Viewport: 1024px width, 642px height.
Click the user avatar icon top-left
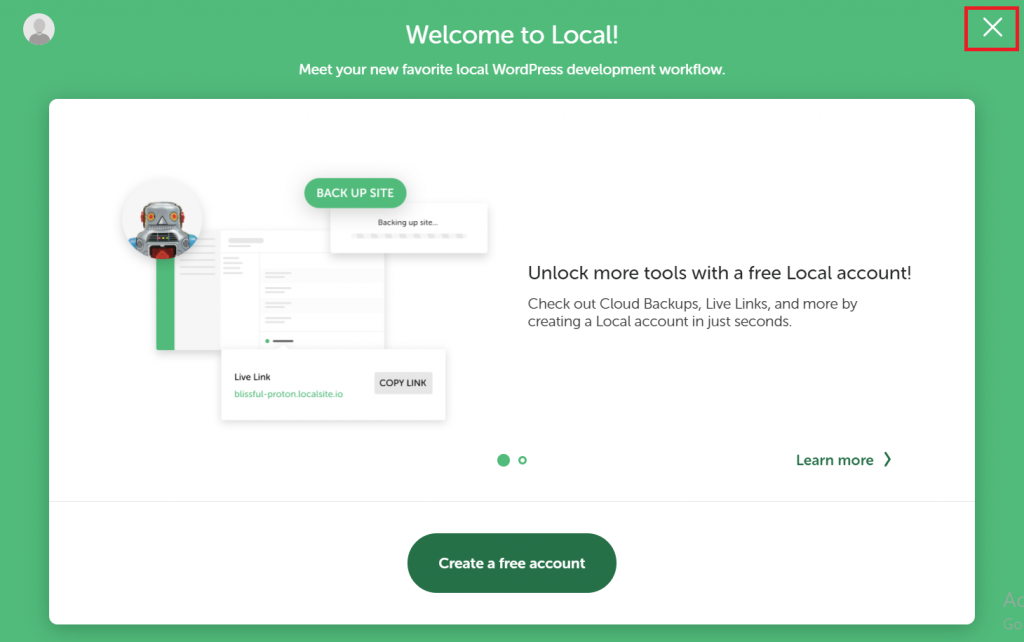pyautogui.click(x=39, y=29)
